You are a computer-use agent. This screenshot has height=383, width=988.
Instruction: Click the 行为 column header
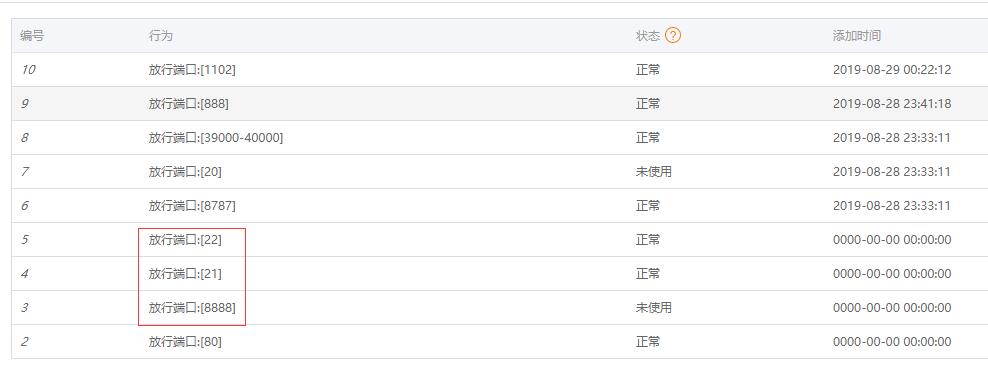tap(161, 36)
